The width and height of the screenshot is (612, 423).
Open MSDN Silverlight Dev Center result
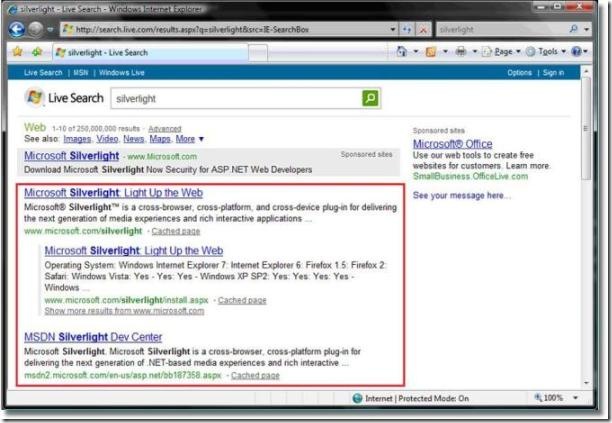pyautogui.click(x=92, y=338)
